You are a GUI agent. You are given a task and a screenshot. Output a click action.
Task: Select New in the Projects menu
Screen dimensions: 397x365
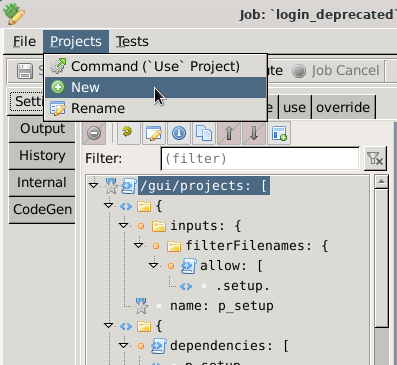(155, 87)
